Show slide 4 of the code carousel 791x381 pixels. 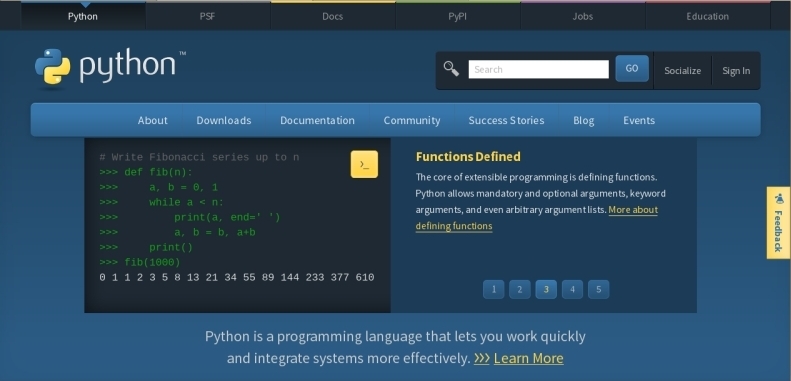572,289
